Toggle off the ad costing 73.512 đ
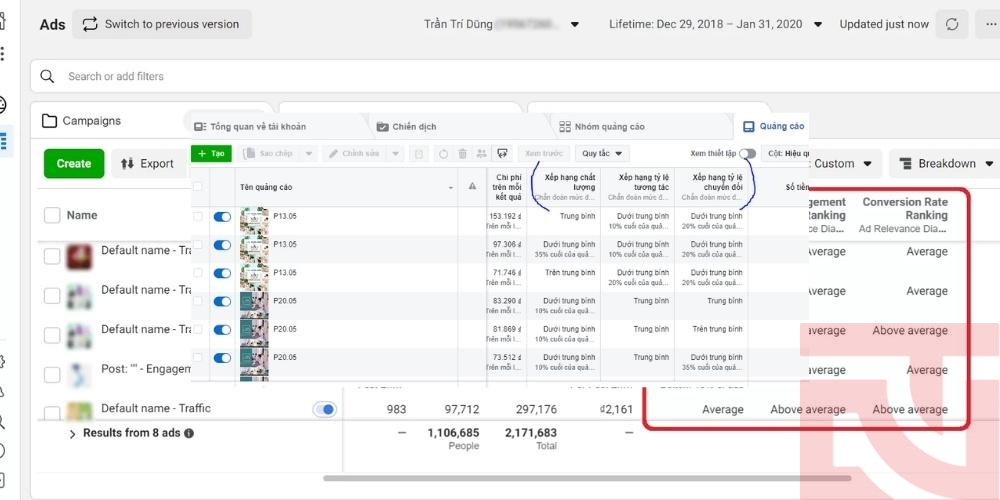 [222, 358]
